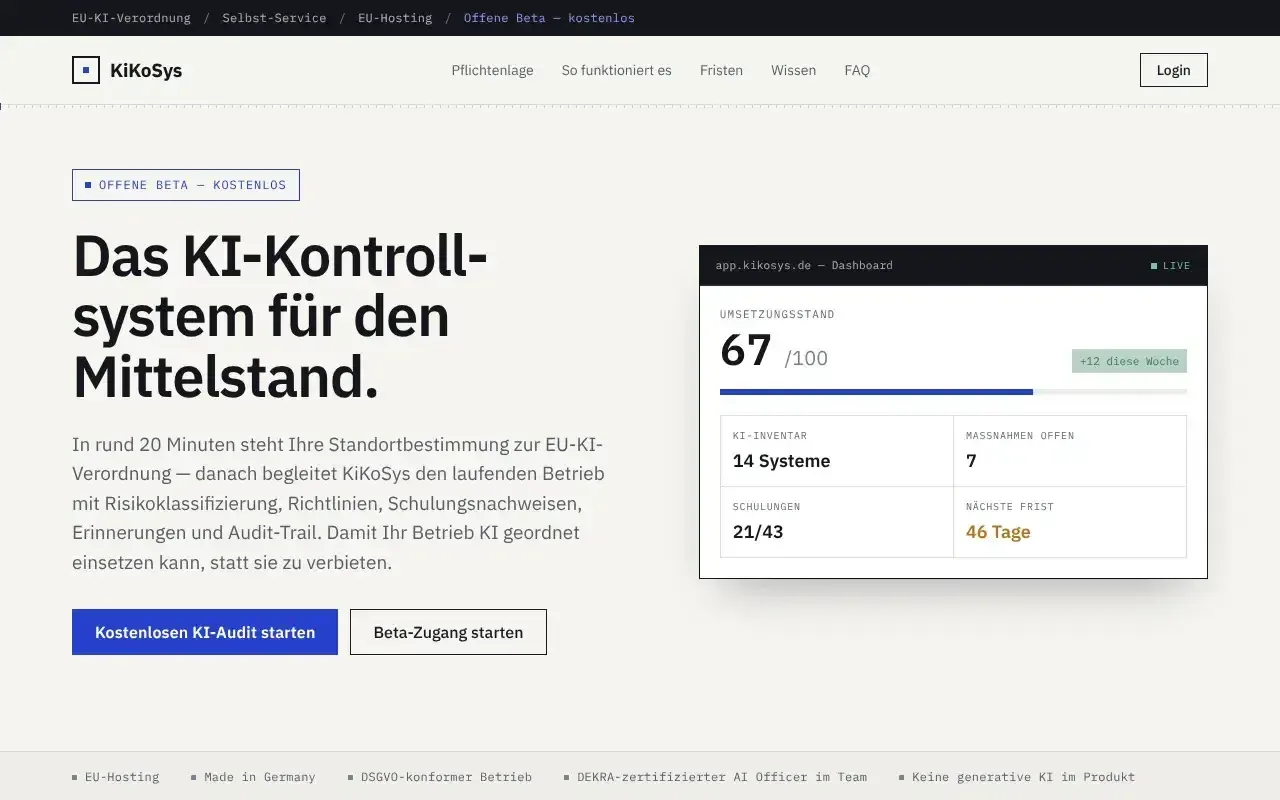This screenshot has width=1280, height=800.
Task: Click DSGVO-konformer Betrieb footer text
Action: [446, 777]
